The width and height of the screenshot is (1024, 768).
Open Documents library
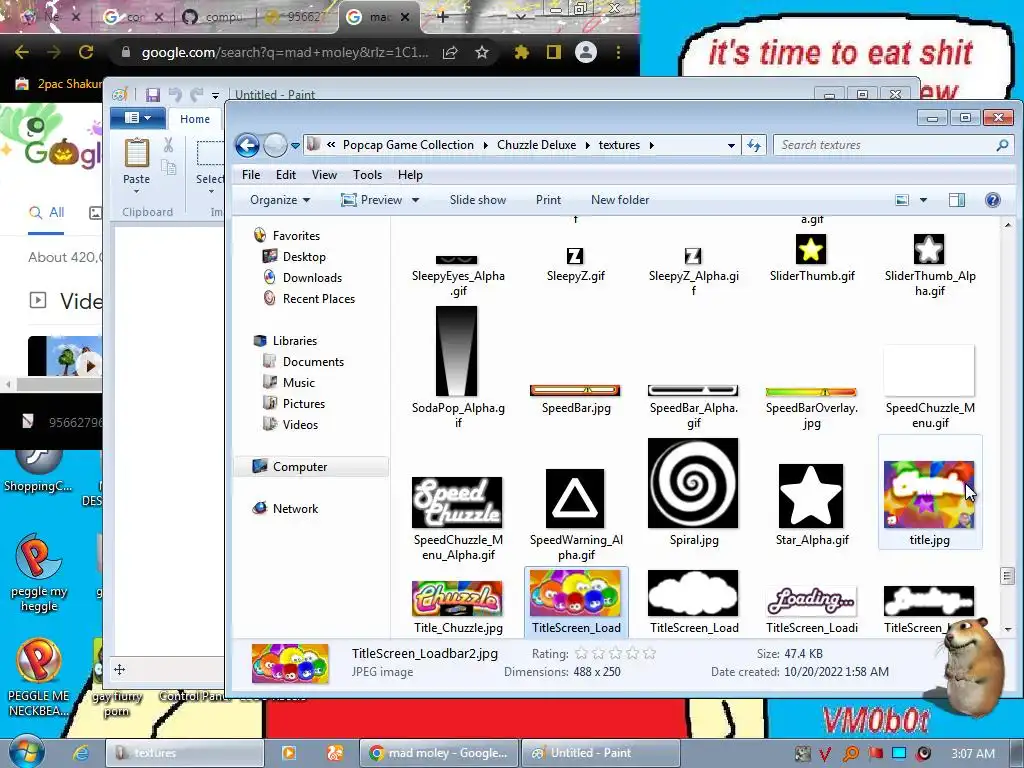(x=313, y=362)
